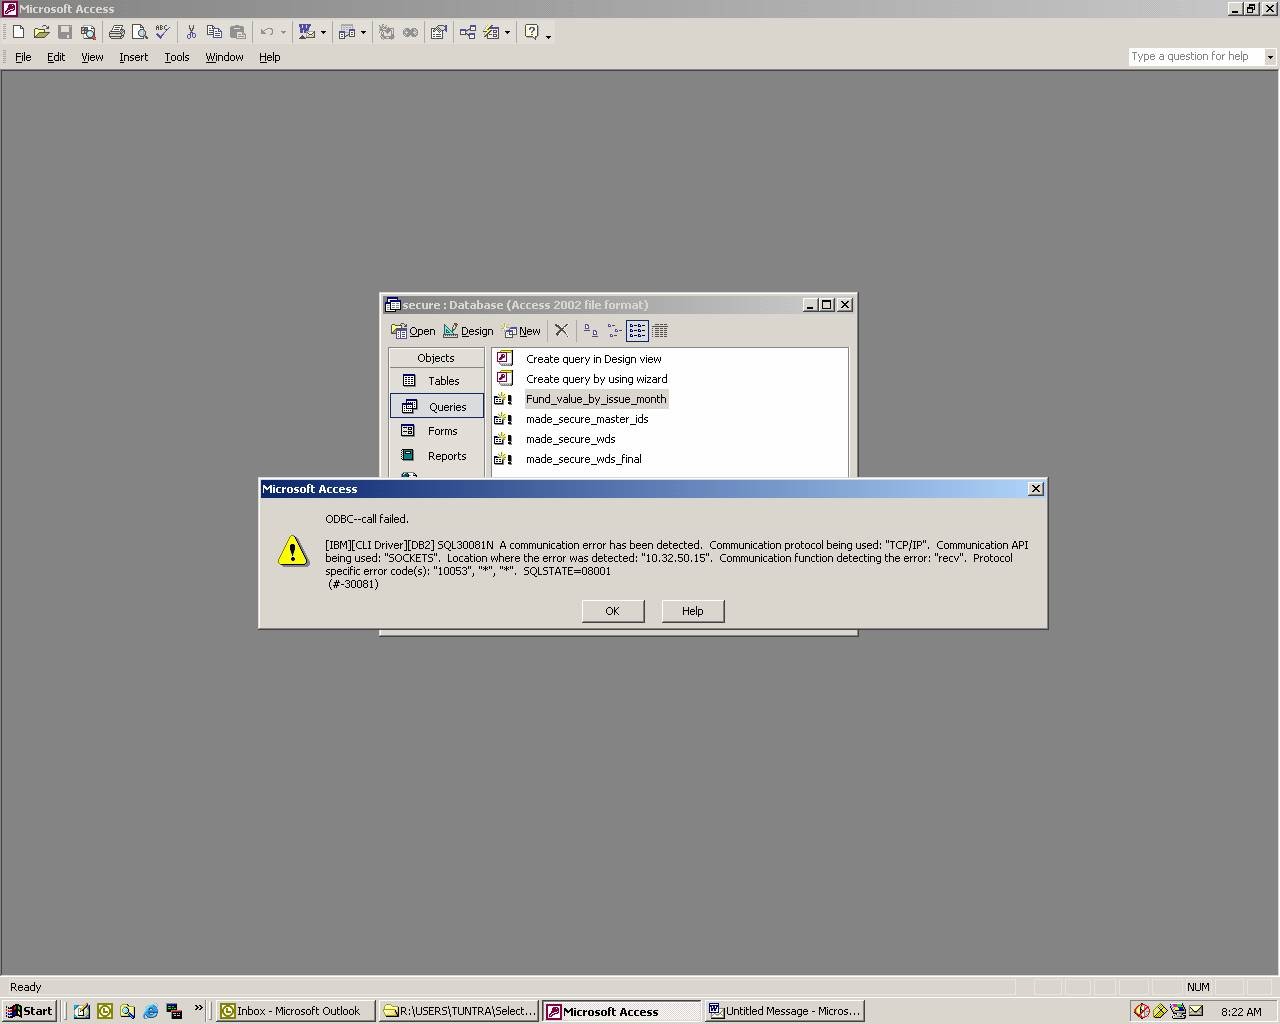Click the Microsoft Script Editor icon
This screenshot has width=1280, height=1024.
click(410, 32)
